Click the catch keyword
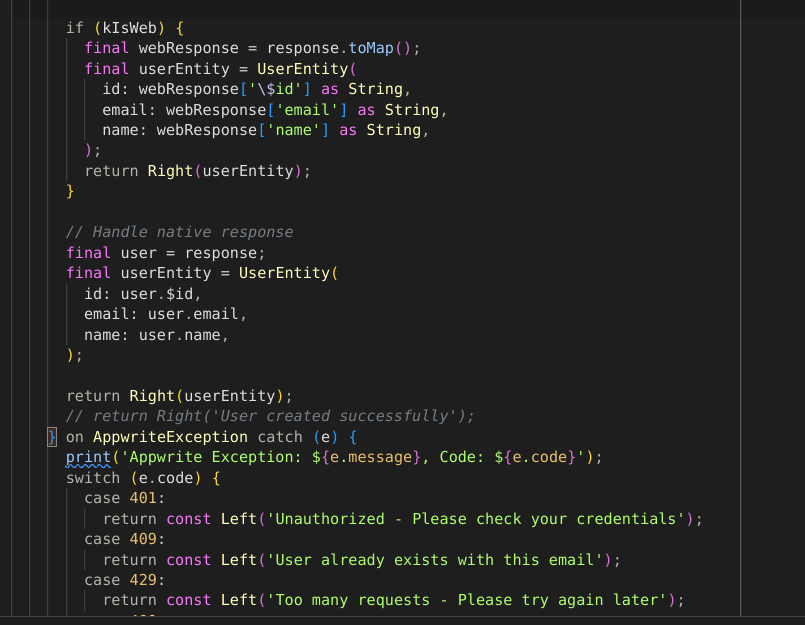The height and width of the screenshot is (625, 805). [x=280, y=437]
